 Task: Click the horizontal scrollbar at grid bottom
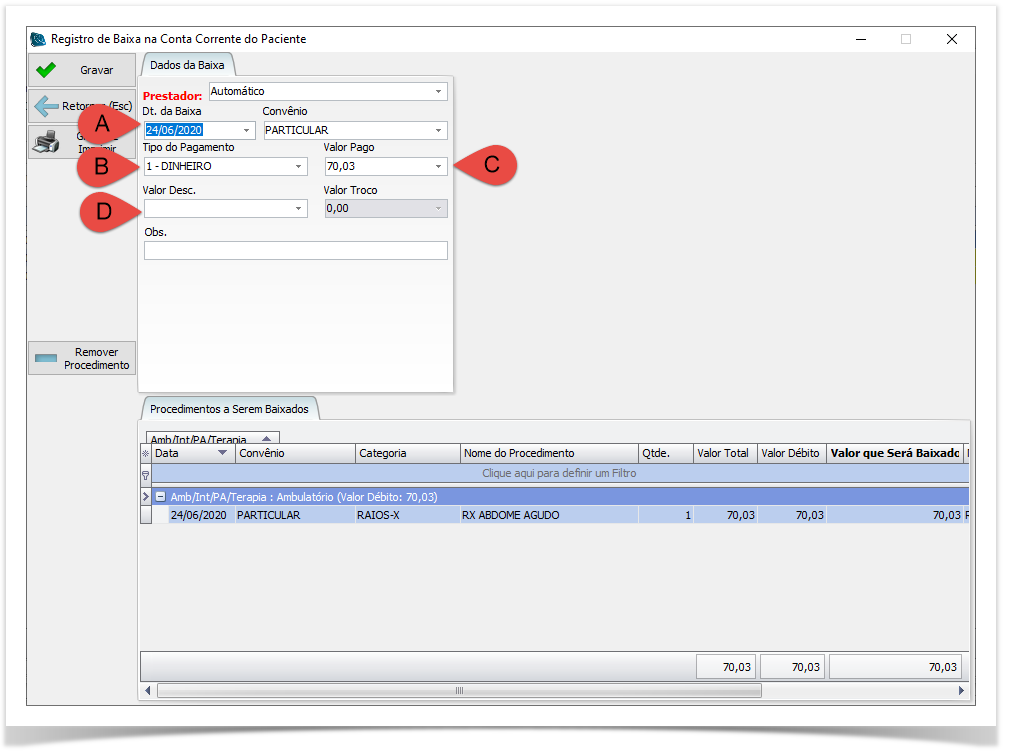459,690
